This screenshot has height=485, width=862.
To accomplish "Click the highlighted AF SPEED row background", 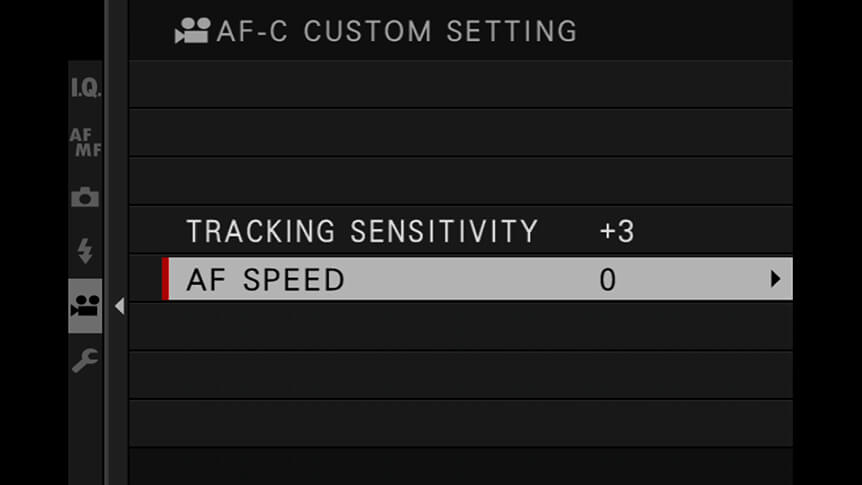I will tap(477, 279).
